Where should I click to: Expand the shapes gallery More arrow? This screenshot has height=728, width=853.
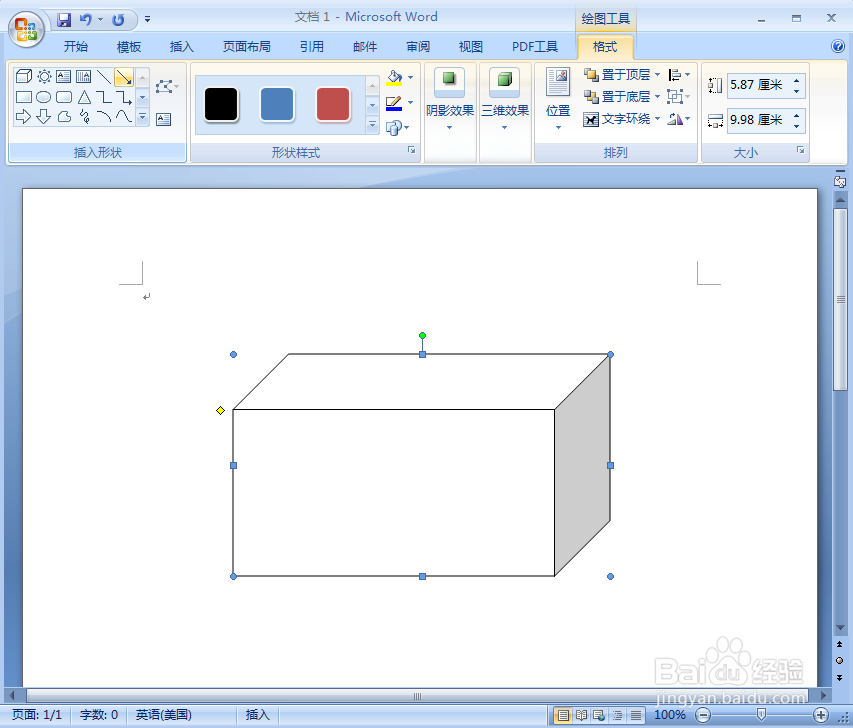(x=143, y=117)
